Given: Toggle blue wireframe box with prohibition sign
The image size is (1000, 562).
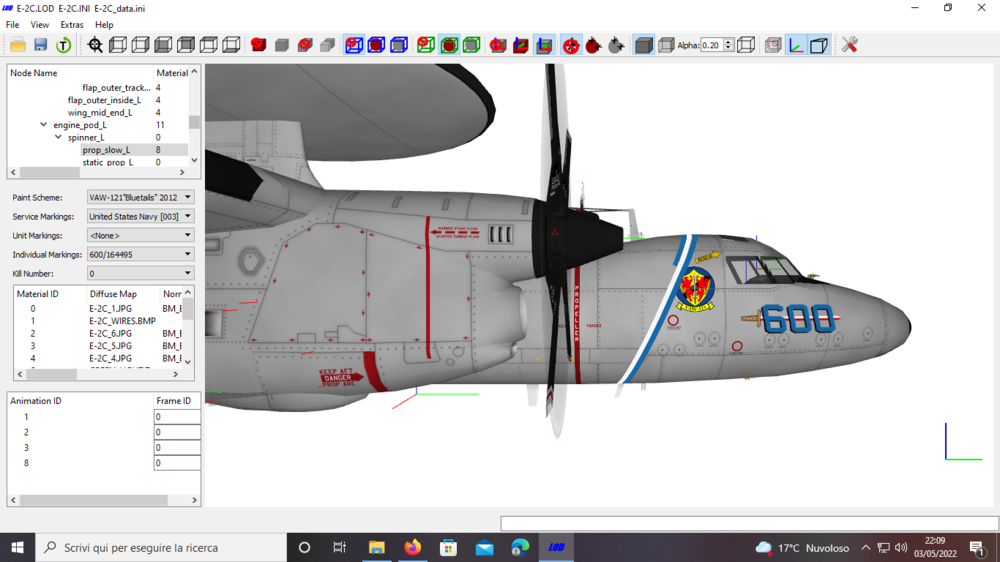Looking at the screenshot, I should pos(354,45).
